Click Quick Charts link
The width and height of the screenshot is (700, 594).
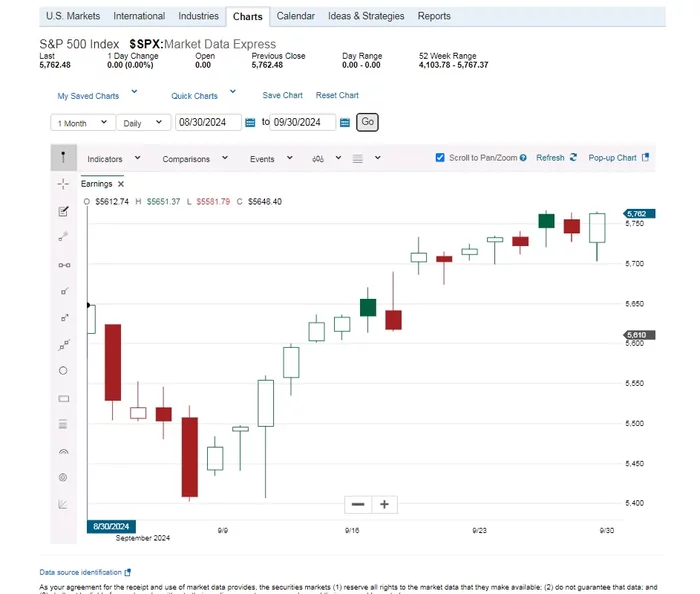point(195,96)
